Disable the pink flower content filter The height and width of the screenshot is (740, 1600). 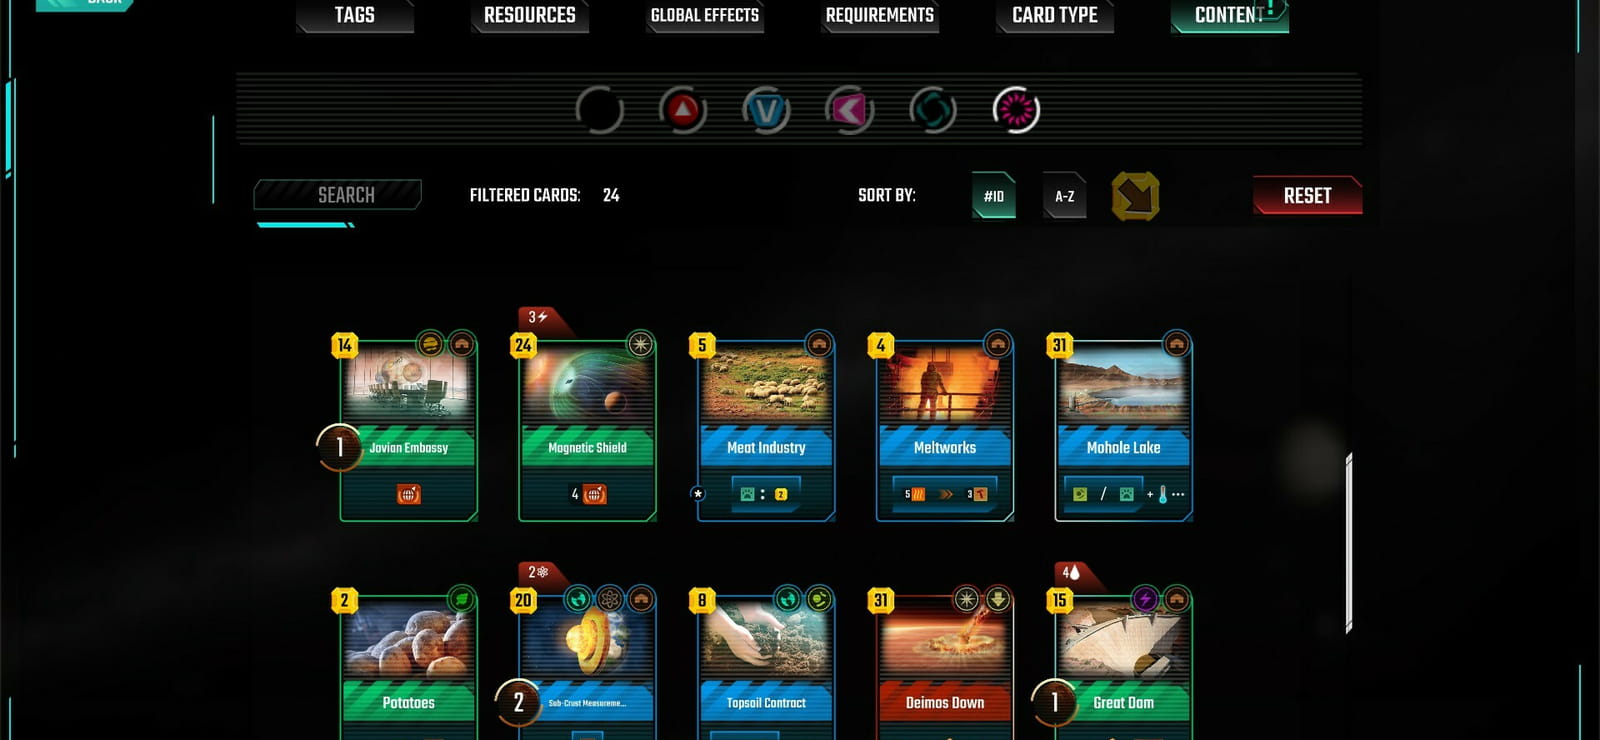(1016, 110)
